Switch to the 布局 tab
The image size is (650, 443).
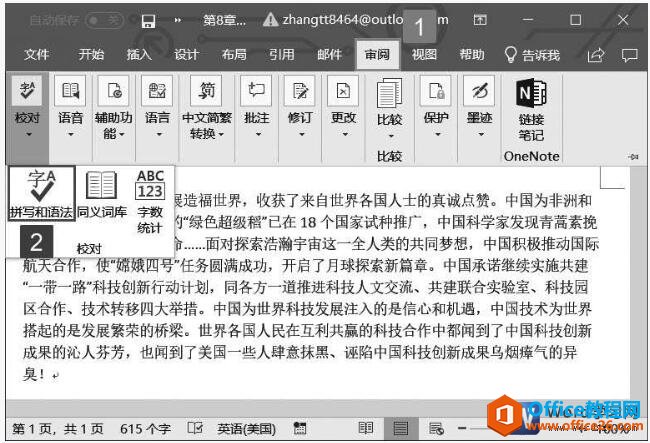[234, 54]
